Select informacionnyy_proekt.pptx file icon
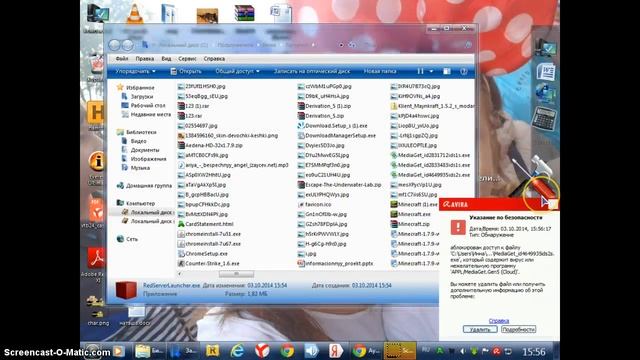 coord(301,264)
